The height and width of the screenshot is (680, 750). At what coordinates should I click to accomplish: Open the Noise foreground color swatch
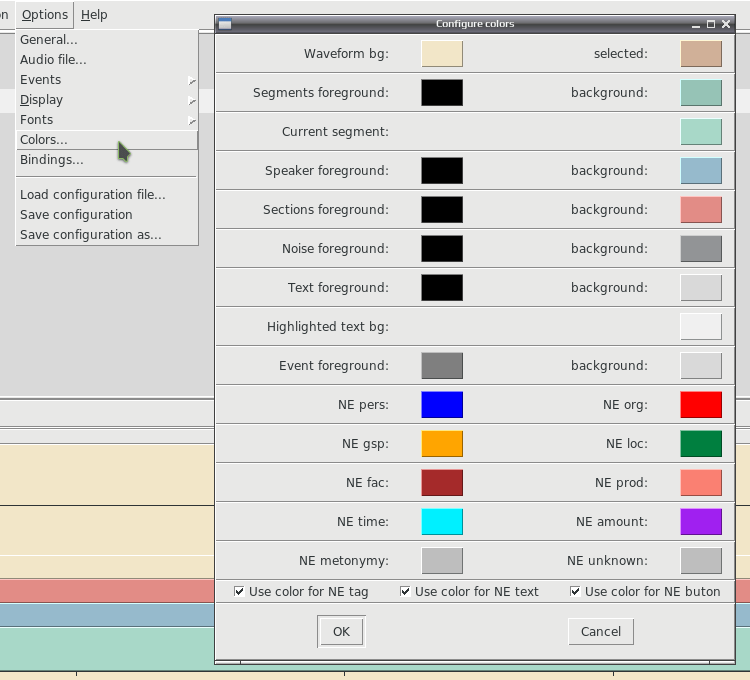click(442, 249)
